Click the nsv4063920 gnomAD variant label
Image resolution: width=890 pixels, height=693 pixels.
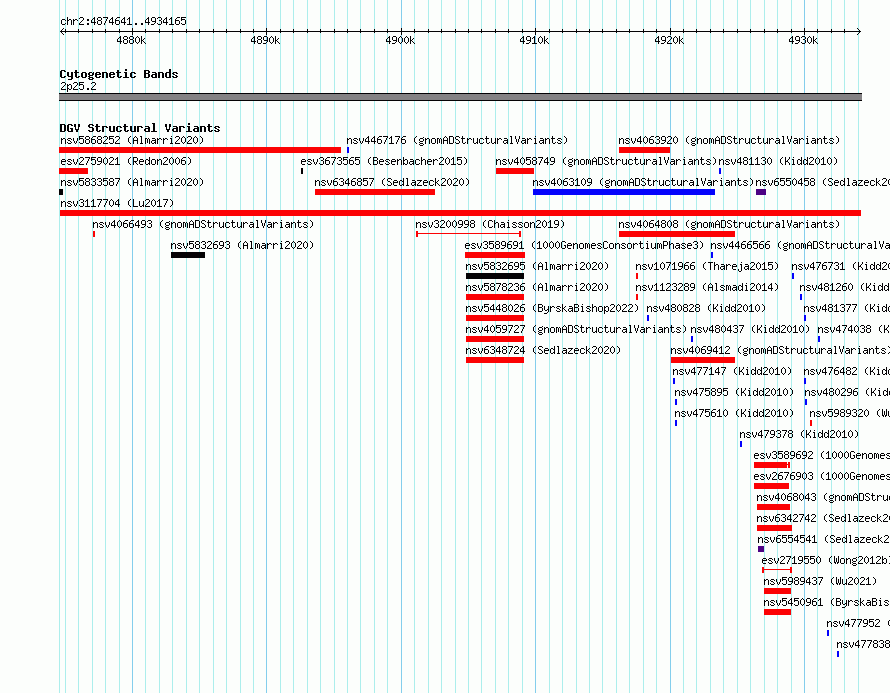pyautogui.click(x=729, y=140)
